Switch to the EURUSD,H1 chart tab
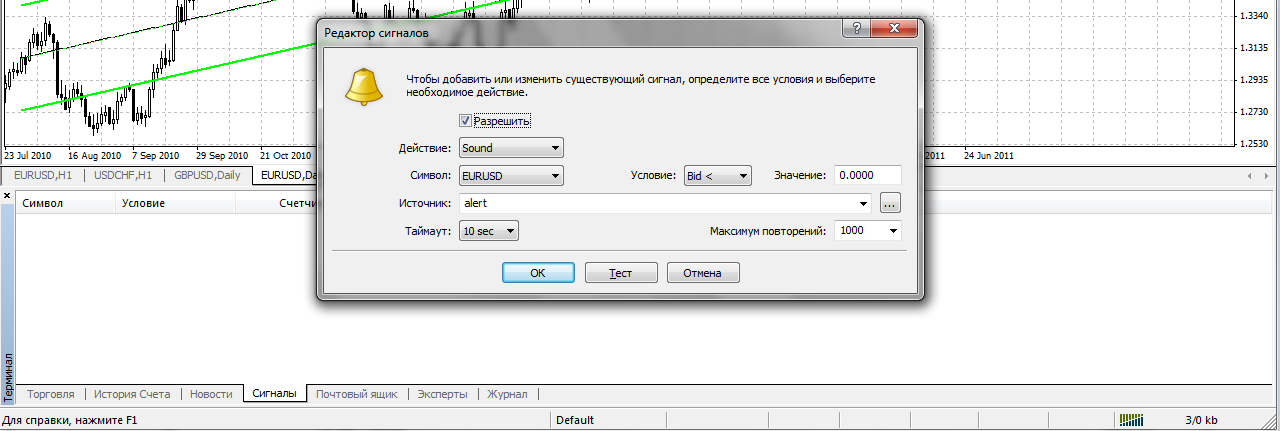Image resolution: width=1280 pixels, height=431 pixels. [42, 176]
